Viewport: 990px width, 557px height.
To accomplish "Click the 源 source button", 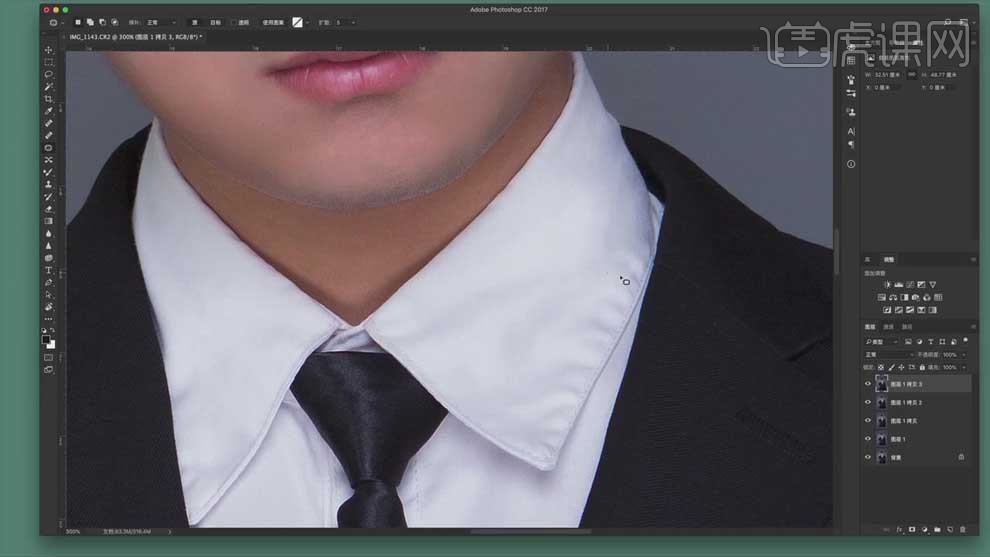I will tap(194, 23).
